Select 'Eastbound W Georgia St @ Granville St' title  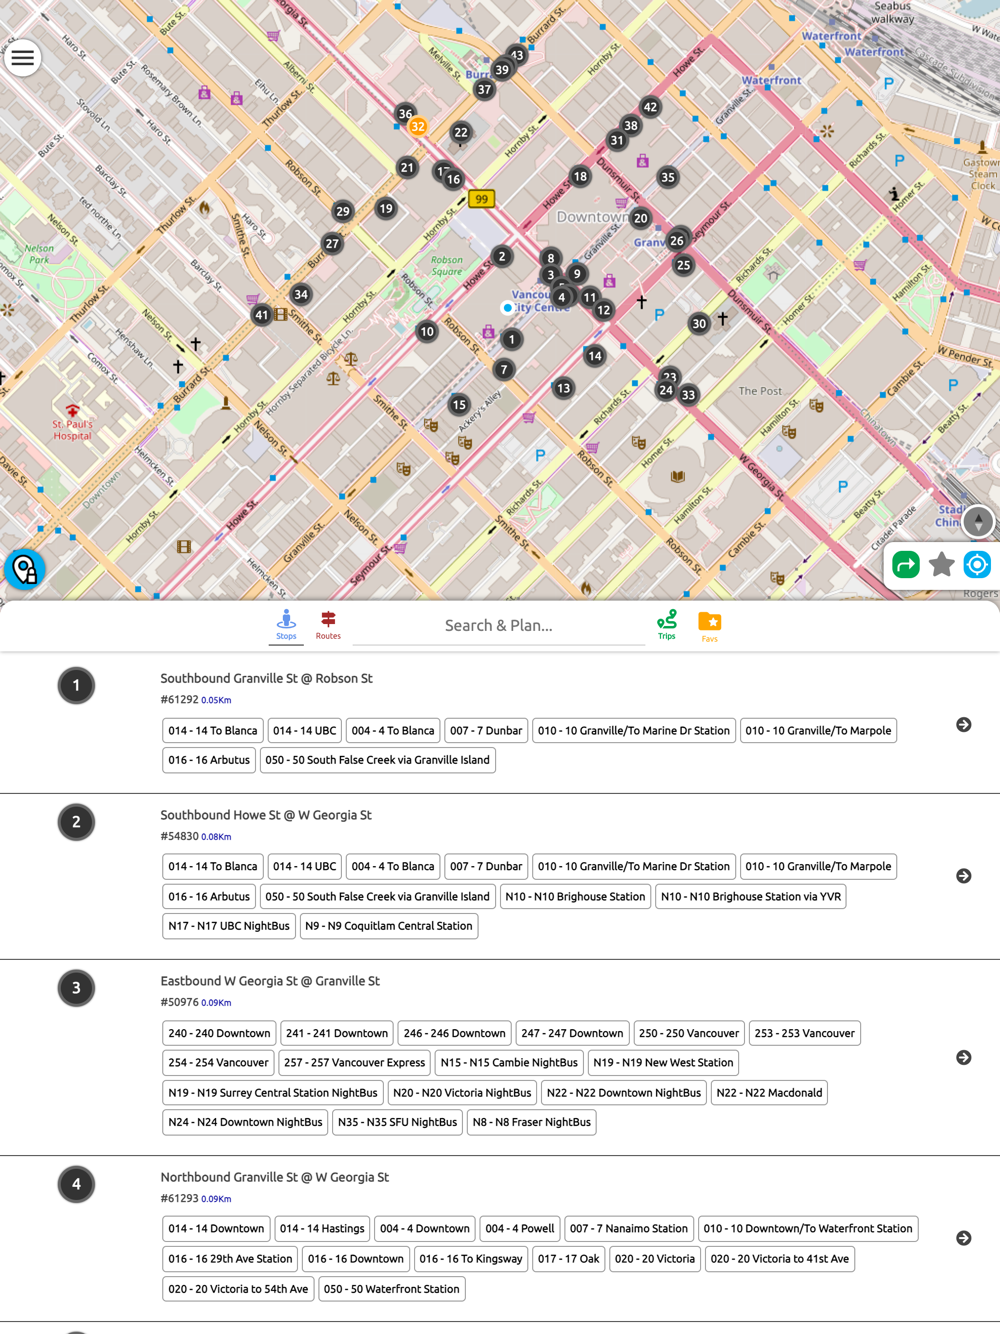(270, 981)
